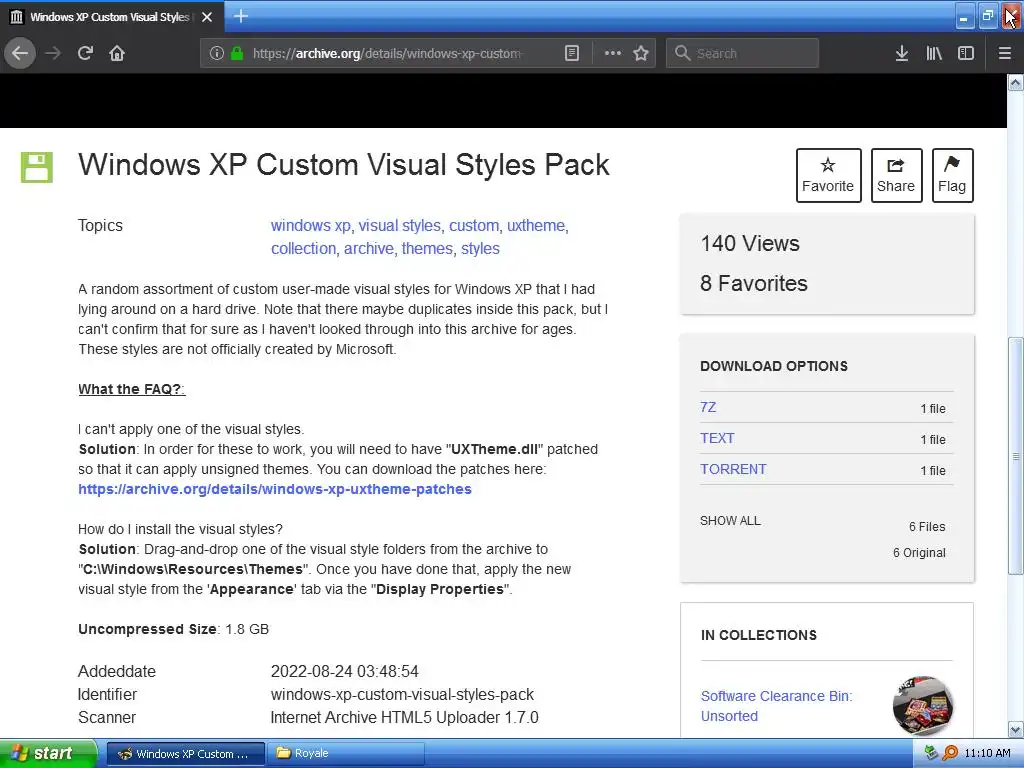This screenshot has width=1024, height=768.
Task: Click the magnifier system tray icon
Action: tap(950, 754)
